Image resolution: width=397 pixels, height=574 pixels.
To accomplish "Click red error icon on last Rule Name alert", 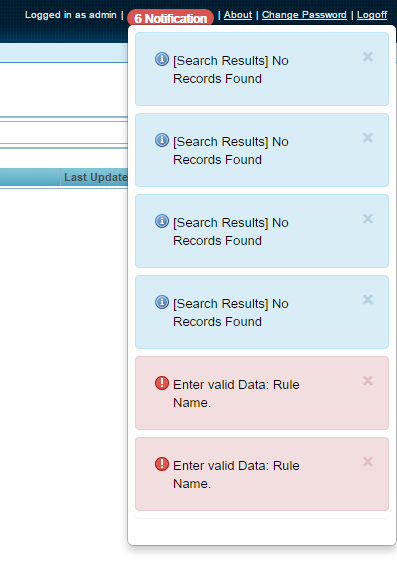I will 162,464.
